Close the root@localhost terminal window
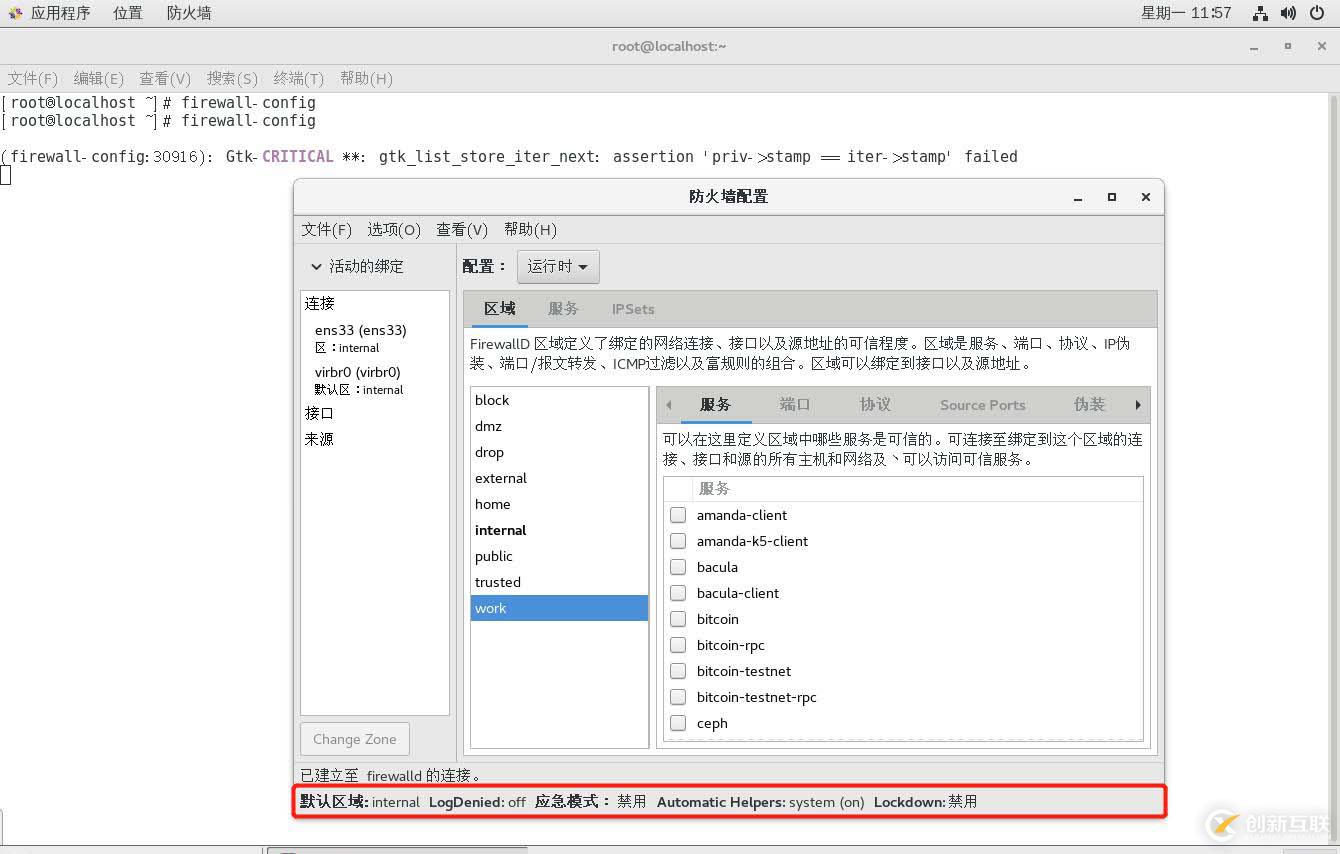The width and height of the screenshot is (1340, 854). pos(1322,46)
